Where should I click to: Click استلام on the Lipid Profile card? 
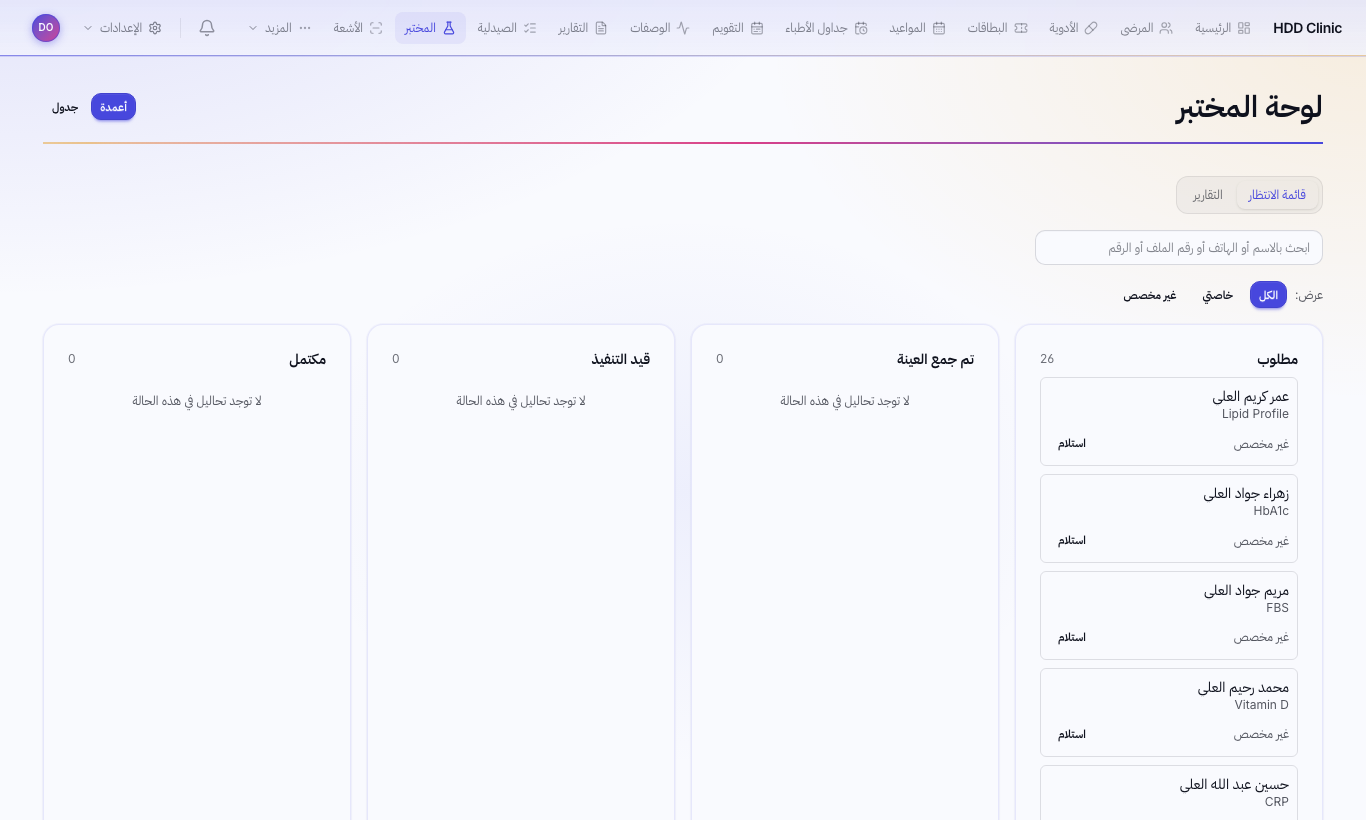pos(1072,443)
